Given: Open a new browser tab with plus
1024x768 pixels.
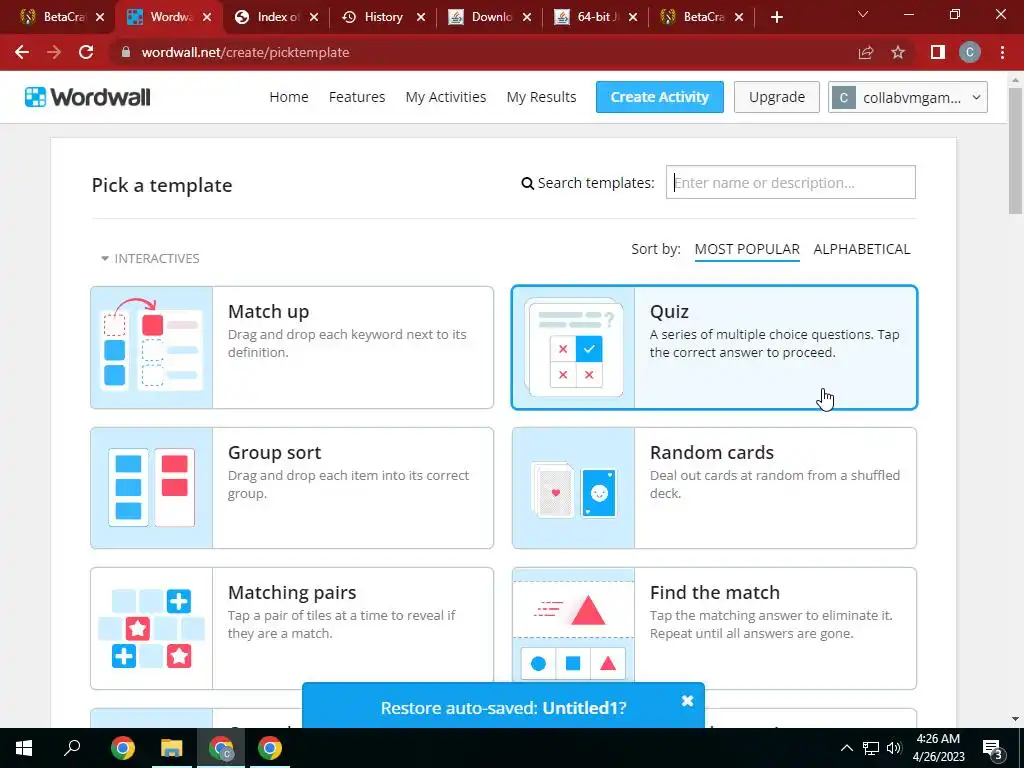Looking at the screenshot, I should [776, 17].
